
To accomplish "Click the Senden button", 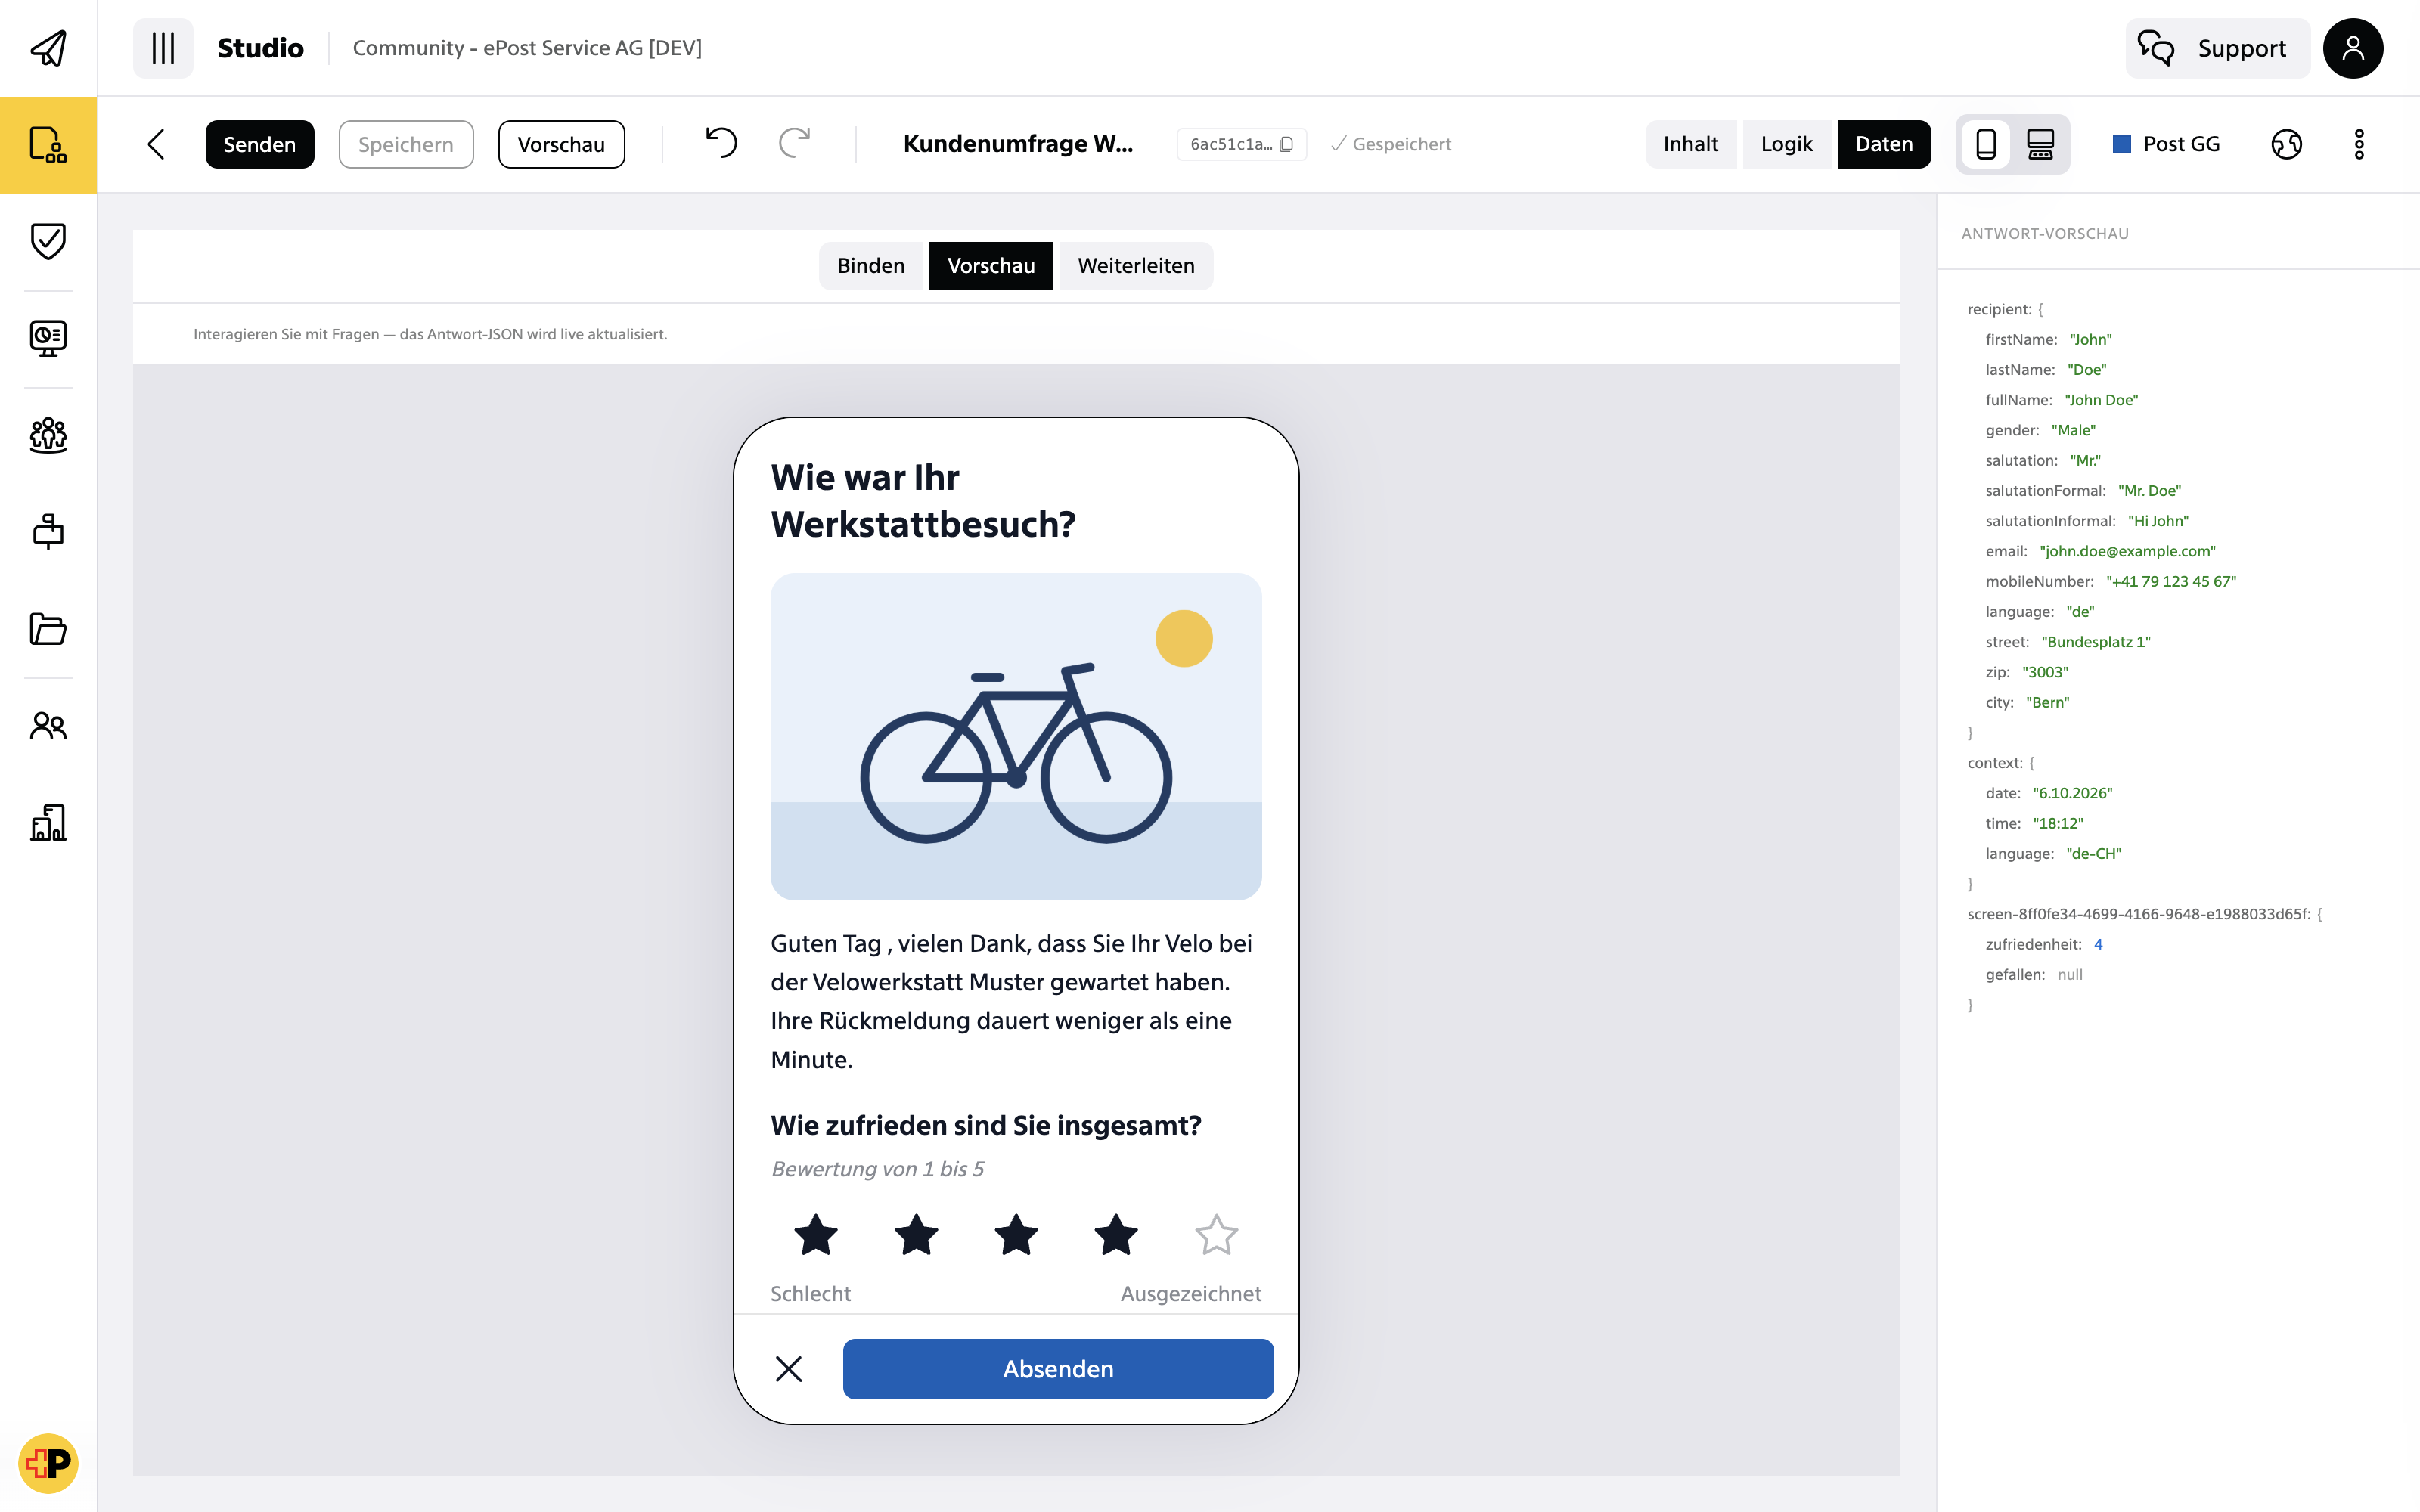I will click(x=260, y=144).
